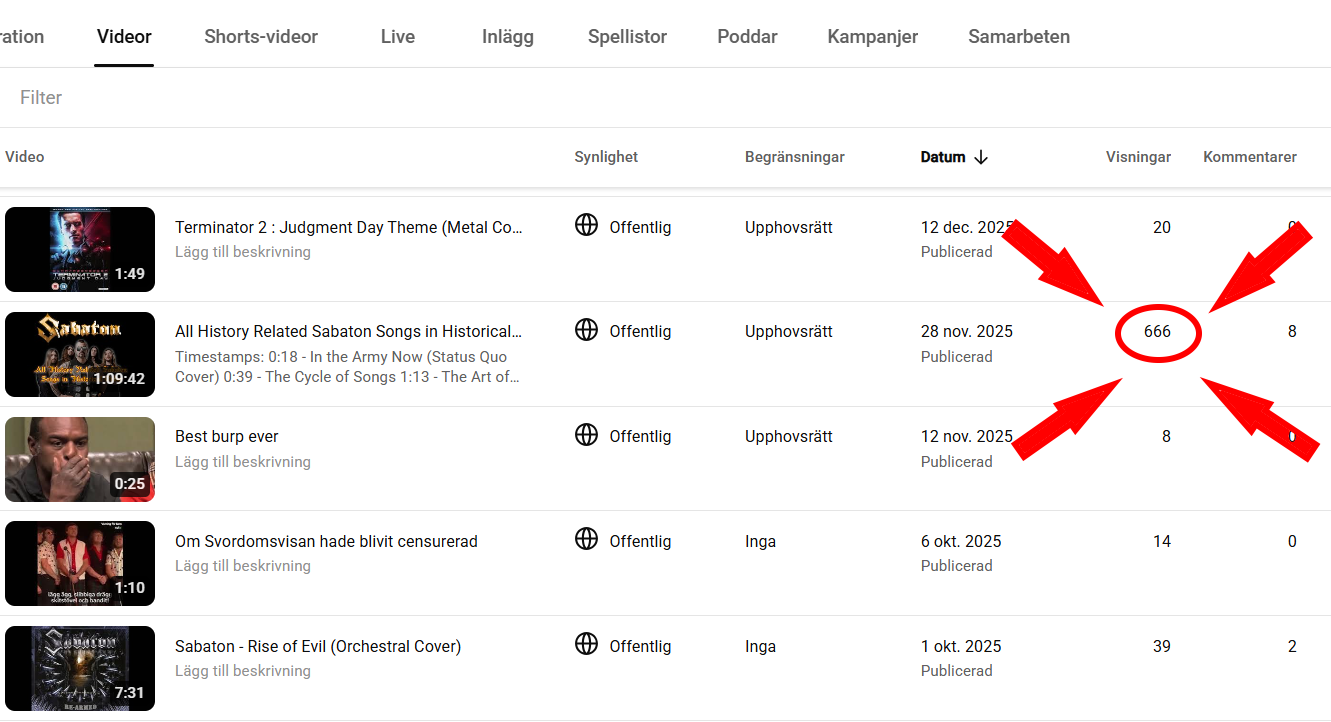Click globe icon for Rise of Evil video

587,643
